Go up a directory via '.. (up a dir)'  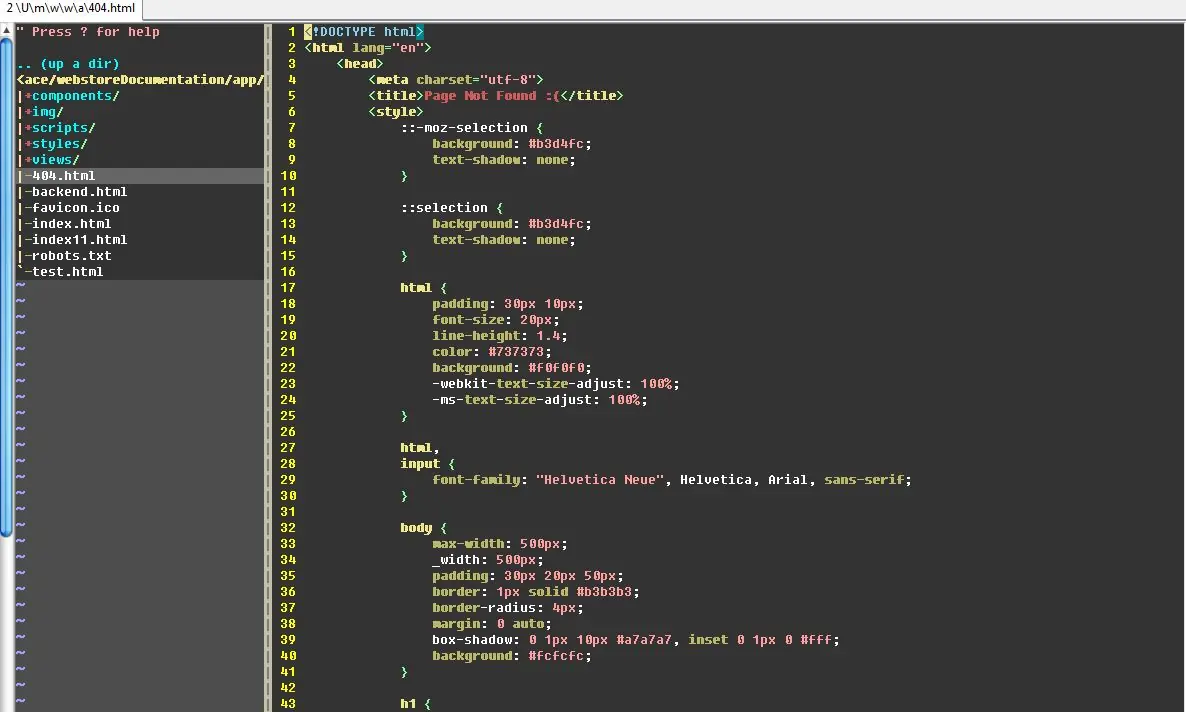click(68, 64)
